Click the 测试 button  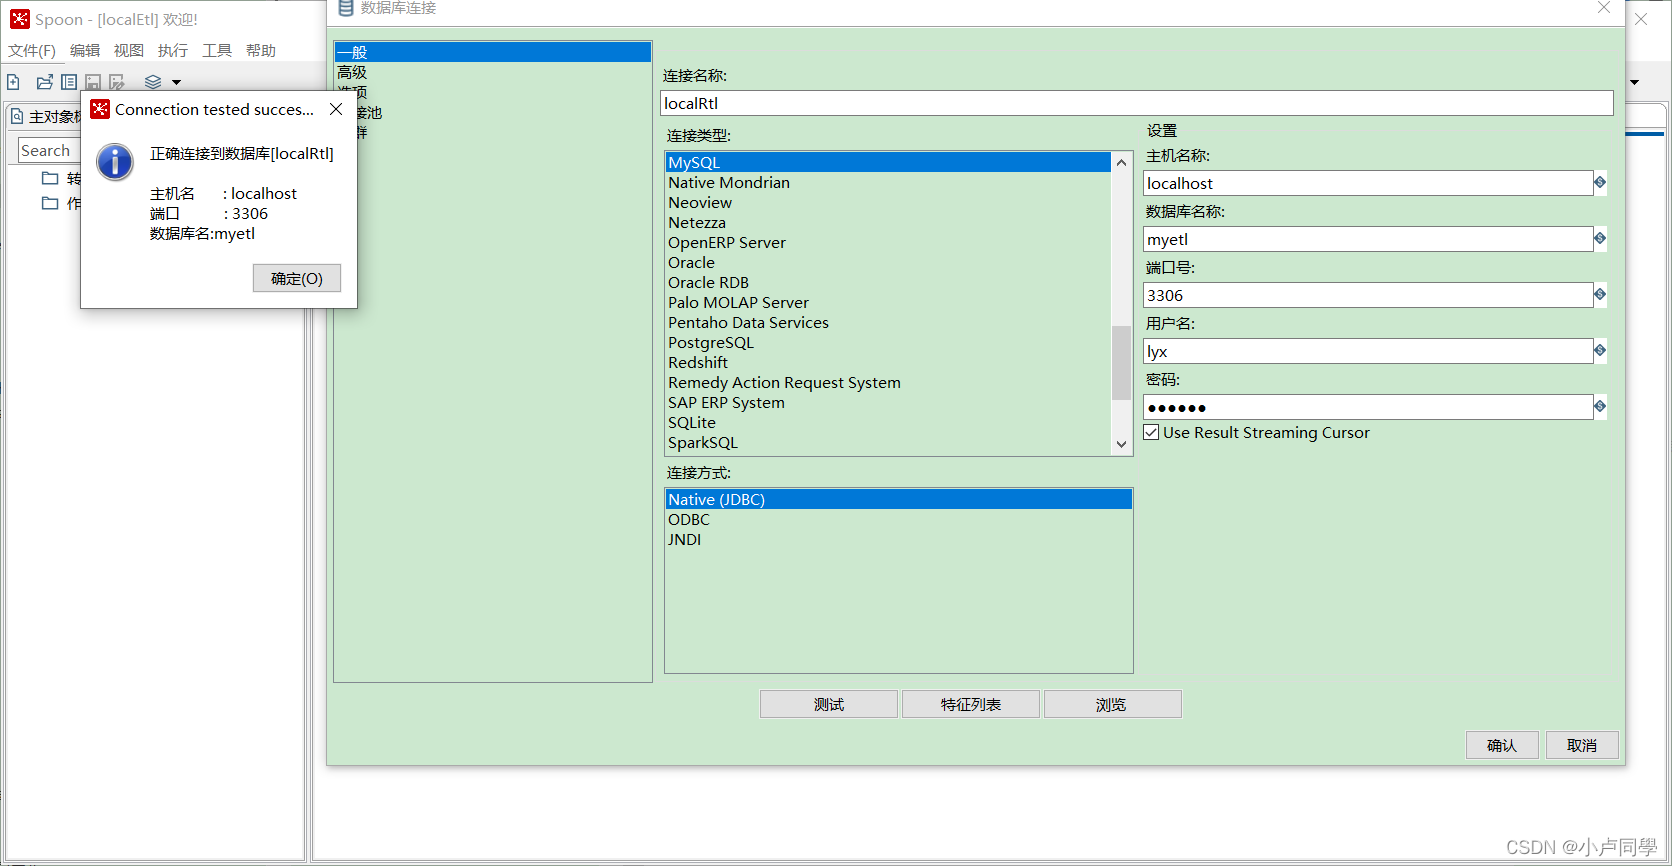coord(829,704)
